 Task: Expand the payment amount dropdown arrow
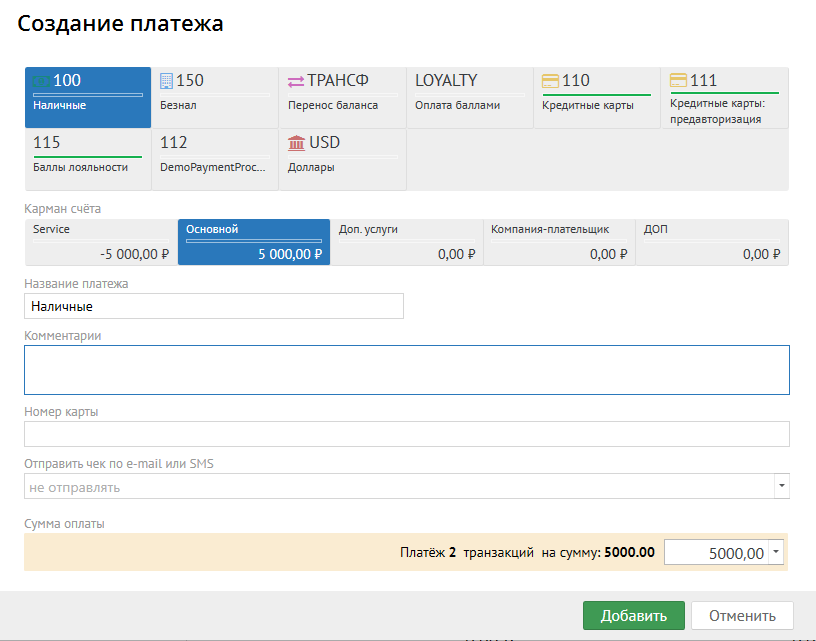tap(777, 553)
